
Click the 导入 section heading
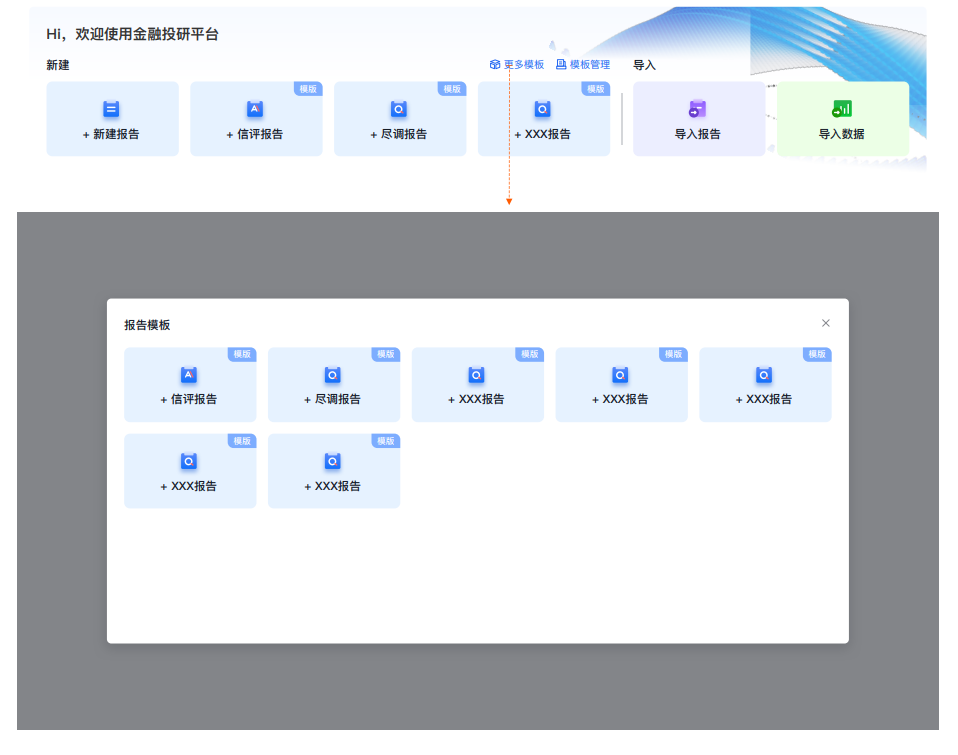[645, 65]
